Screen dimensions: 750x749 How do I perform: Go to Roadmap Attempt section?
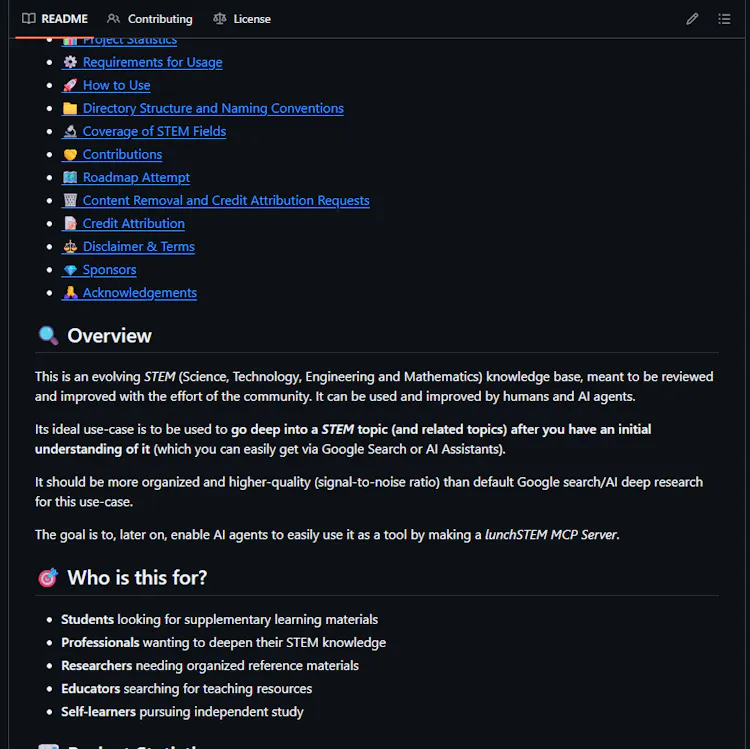pyautogui.click(x=136, y=177)
